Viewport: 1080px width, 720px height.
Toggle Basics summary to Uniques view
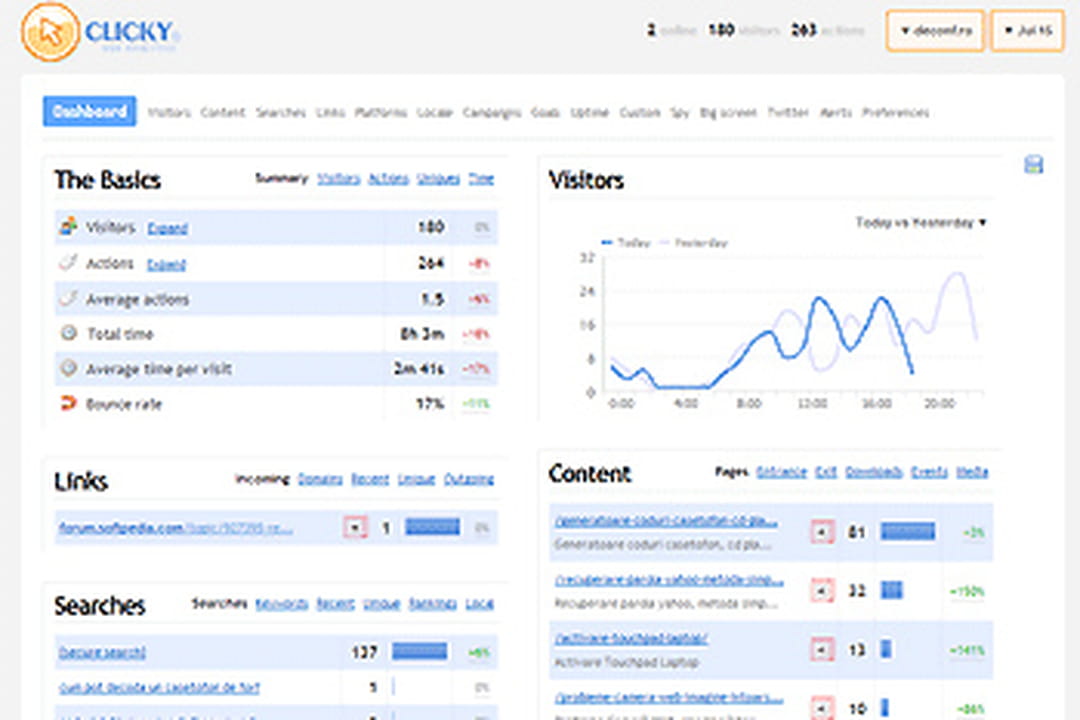click(x=437, y=178)
